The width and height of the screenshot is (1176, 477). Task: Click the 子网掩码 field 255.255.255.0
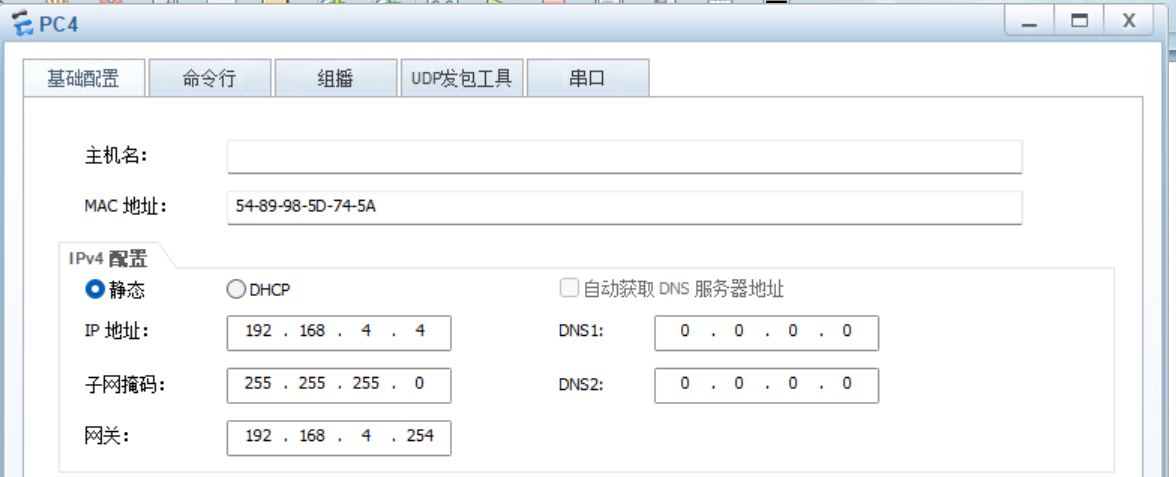coord(339,386)
